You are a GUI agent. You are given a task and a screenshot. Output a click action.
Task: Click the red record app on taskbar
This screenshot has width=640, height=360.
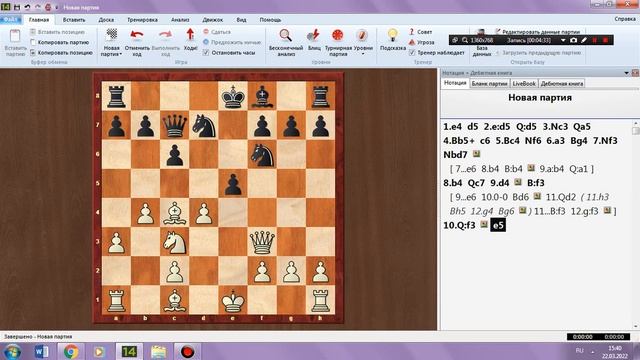point(187,351)
